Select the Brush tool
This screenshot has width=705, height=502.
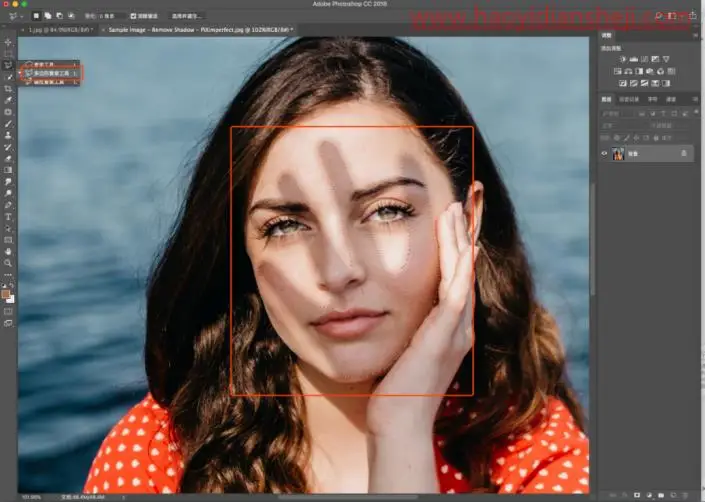click(8, 124)
